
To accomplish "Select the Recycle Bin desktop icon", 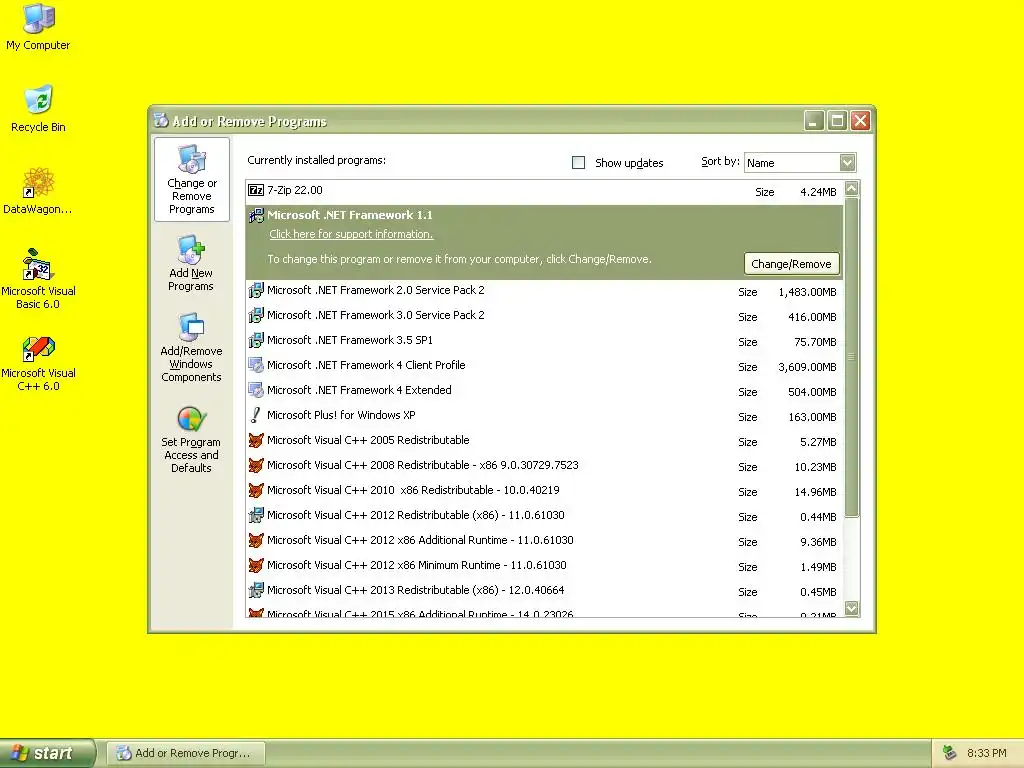I will [x=38, y=108].
